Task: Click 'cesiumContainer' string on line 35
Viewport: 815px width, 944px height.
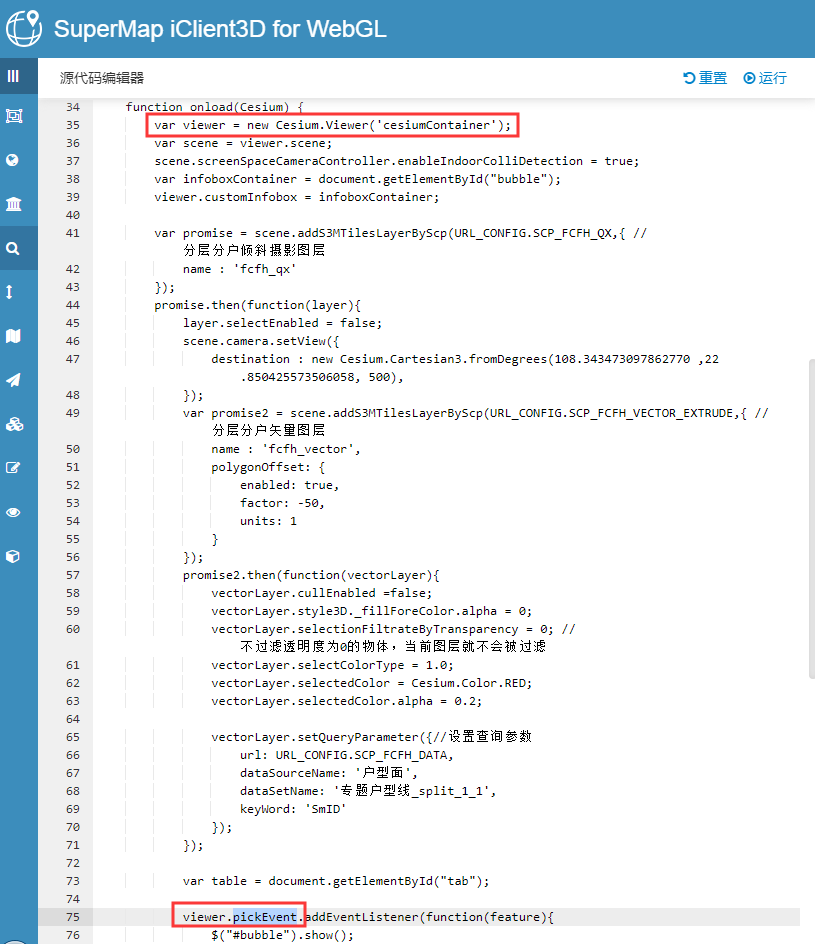Action: coord(436,125)
